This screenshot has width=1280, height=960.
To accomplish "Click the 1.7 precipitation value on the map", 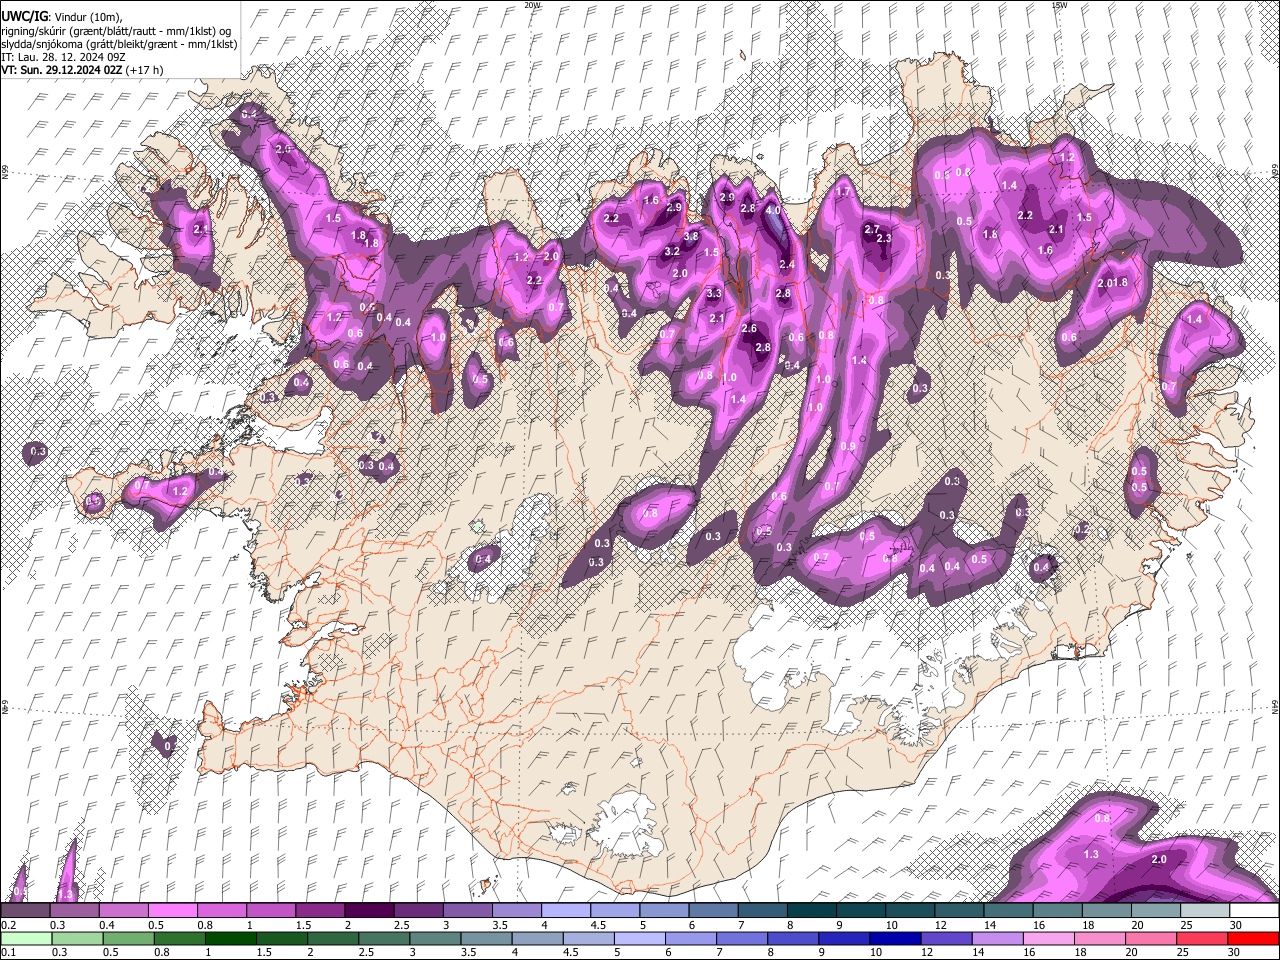I will [x=843, y=192].
